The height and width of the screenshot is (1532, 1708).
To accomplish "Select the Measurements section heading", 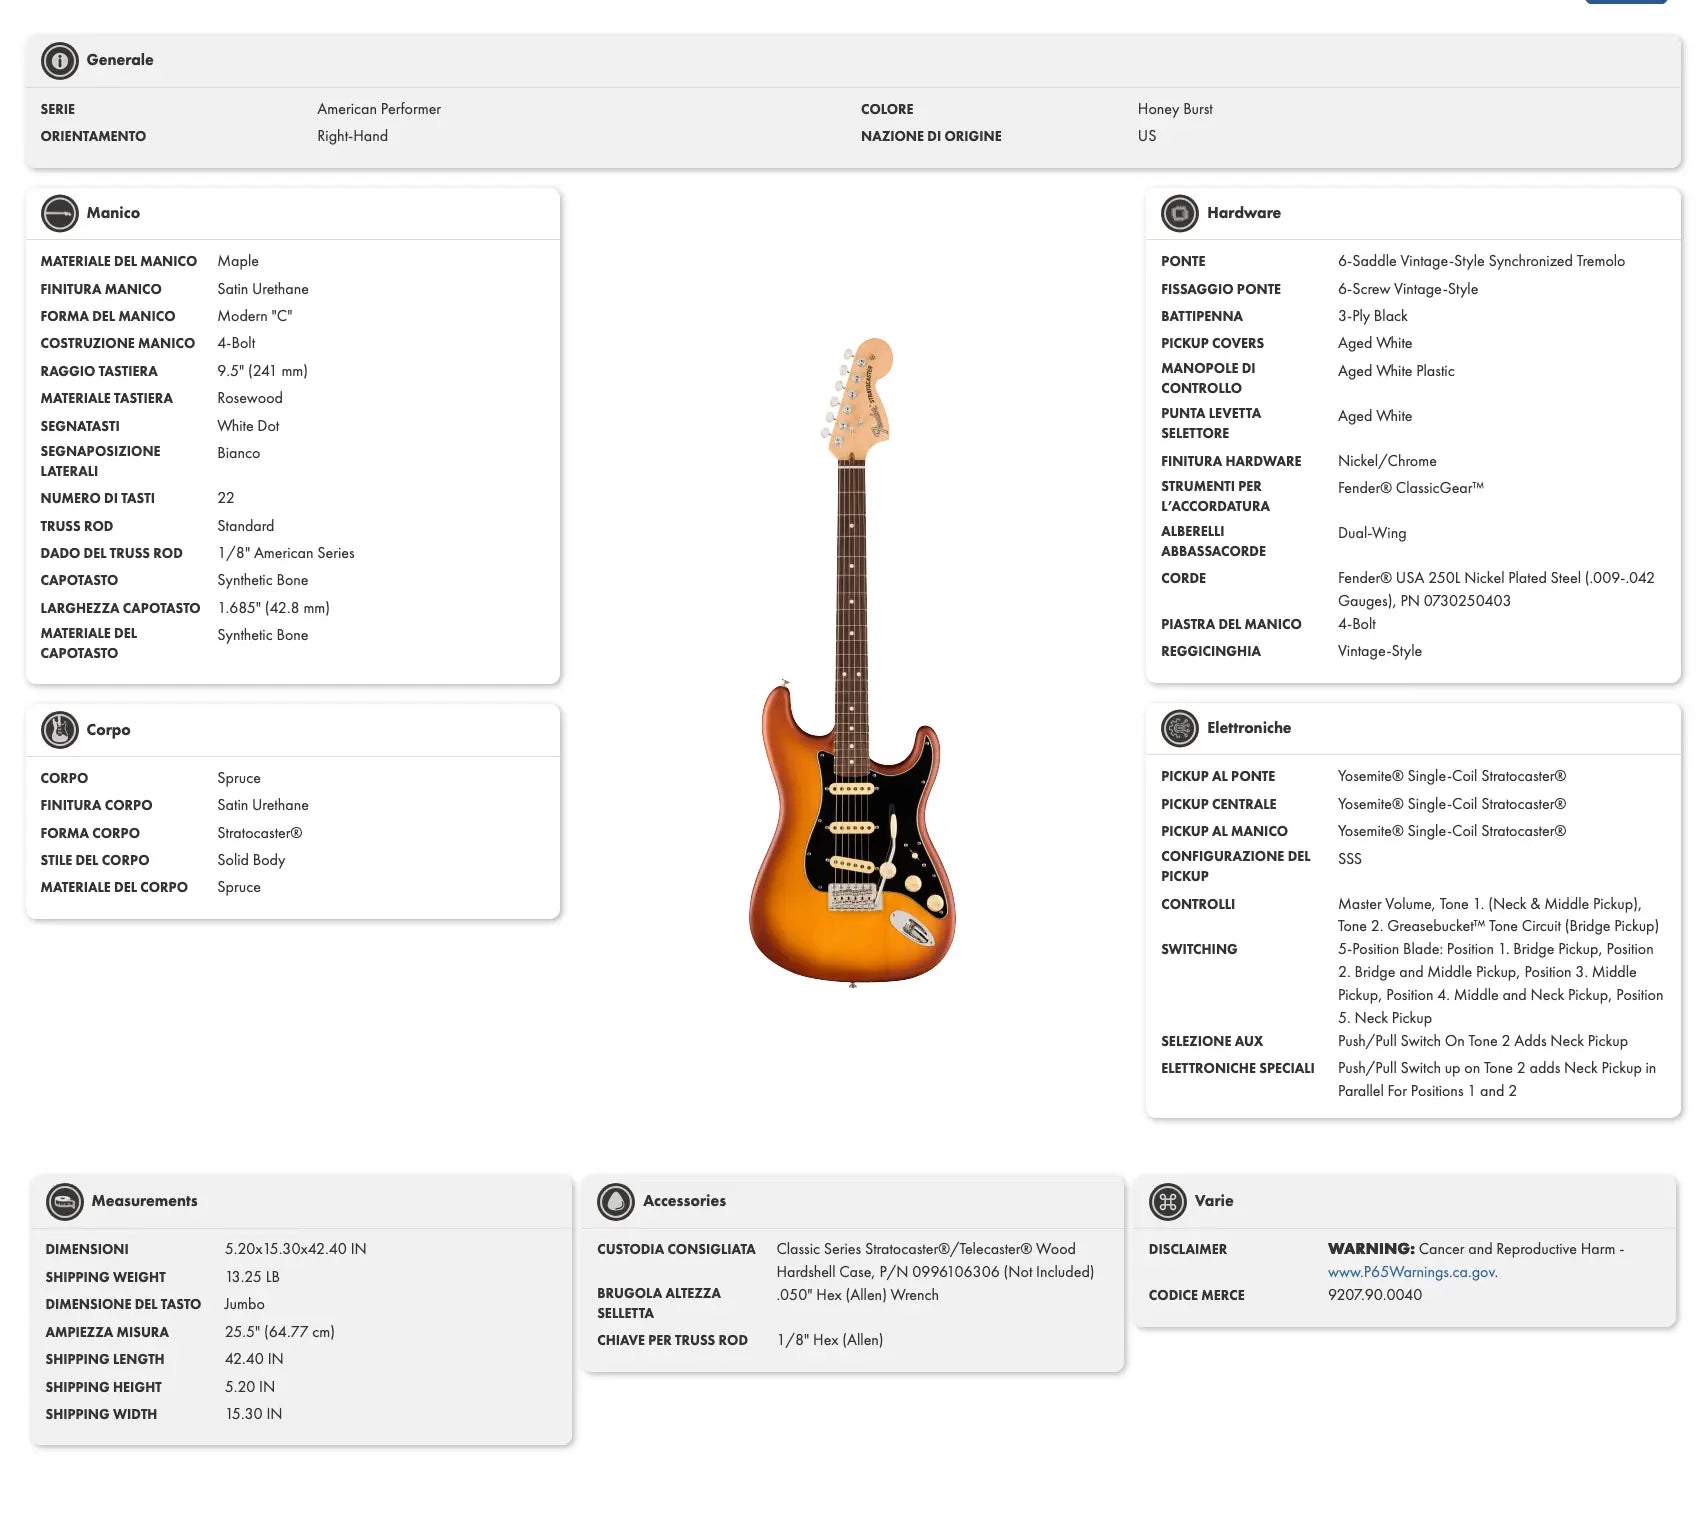I will tap(144, 1201).
